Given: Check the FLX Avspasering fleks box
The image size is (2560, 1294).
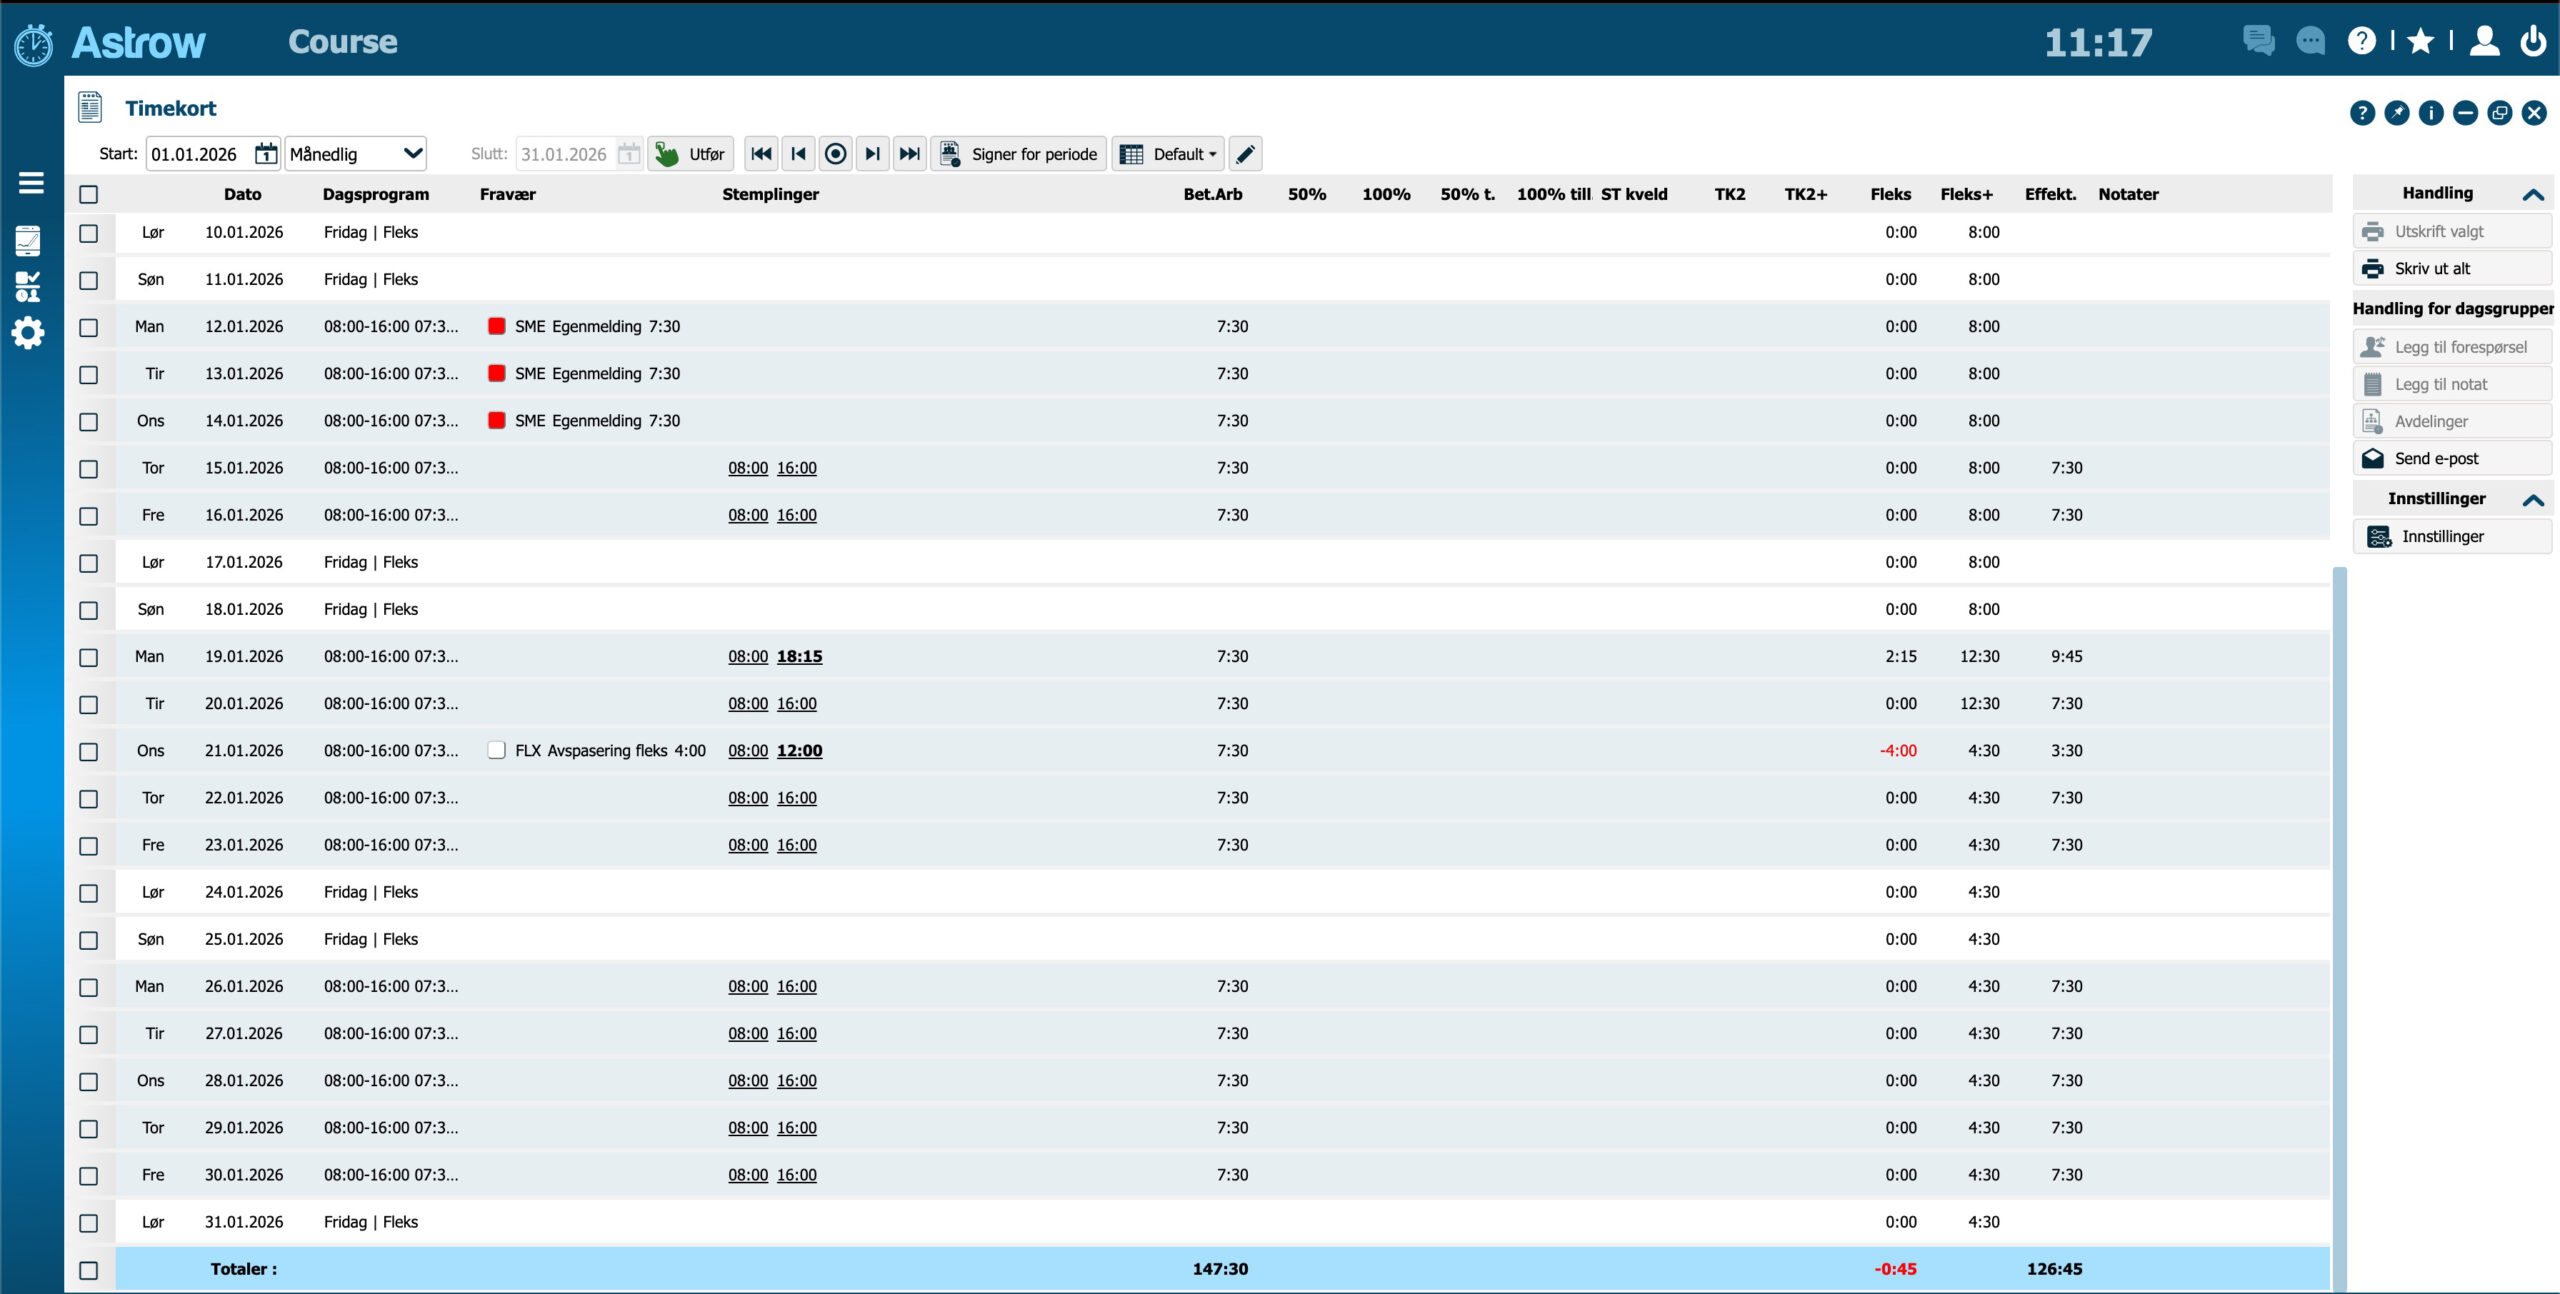Looking at the screenshot, I should click(496, 751).
